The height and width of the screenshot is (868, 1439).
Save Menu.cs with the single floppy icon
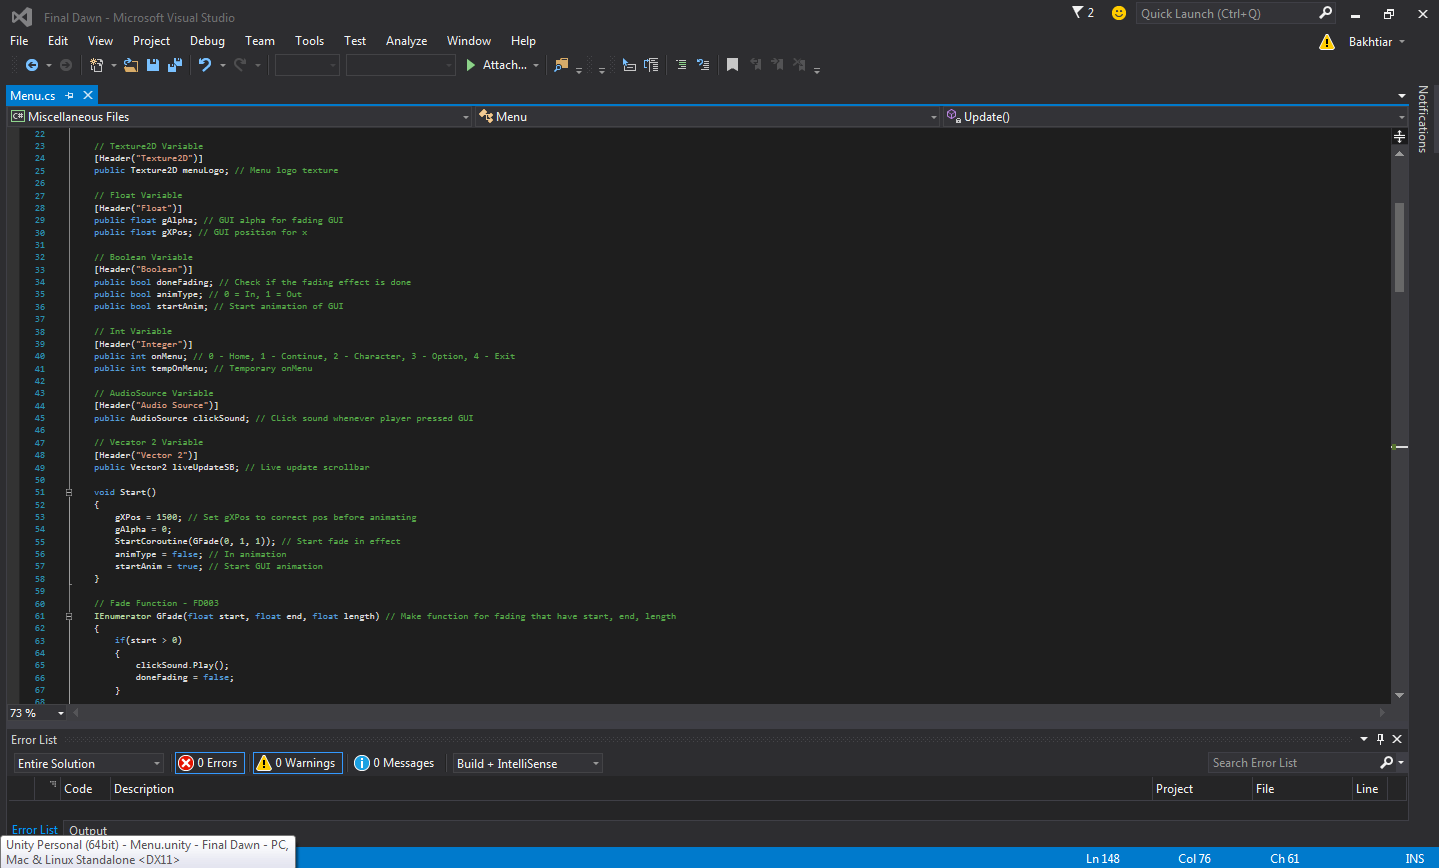click(153, 65)
